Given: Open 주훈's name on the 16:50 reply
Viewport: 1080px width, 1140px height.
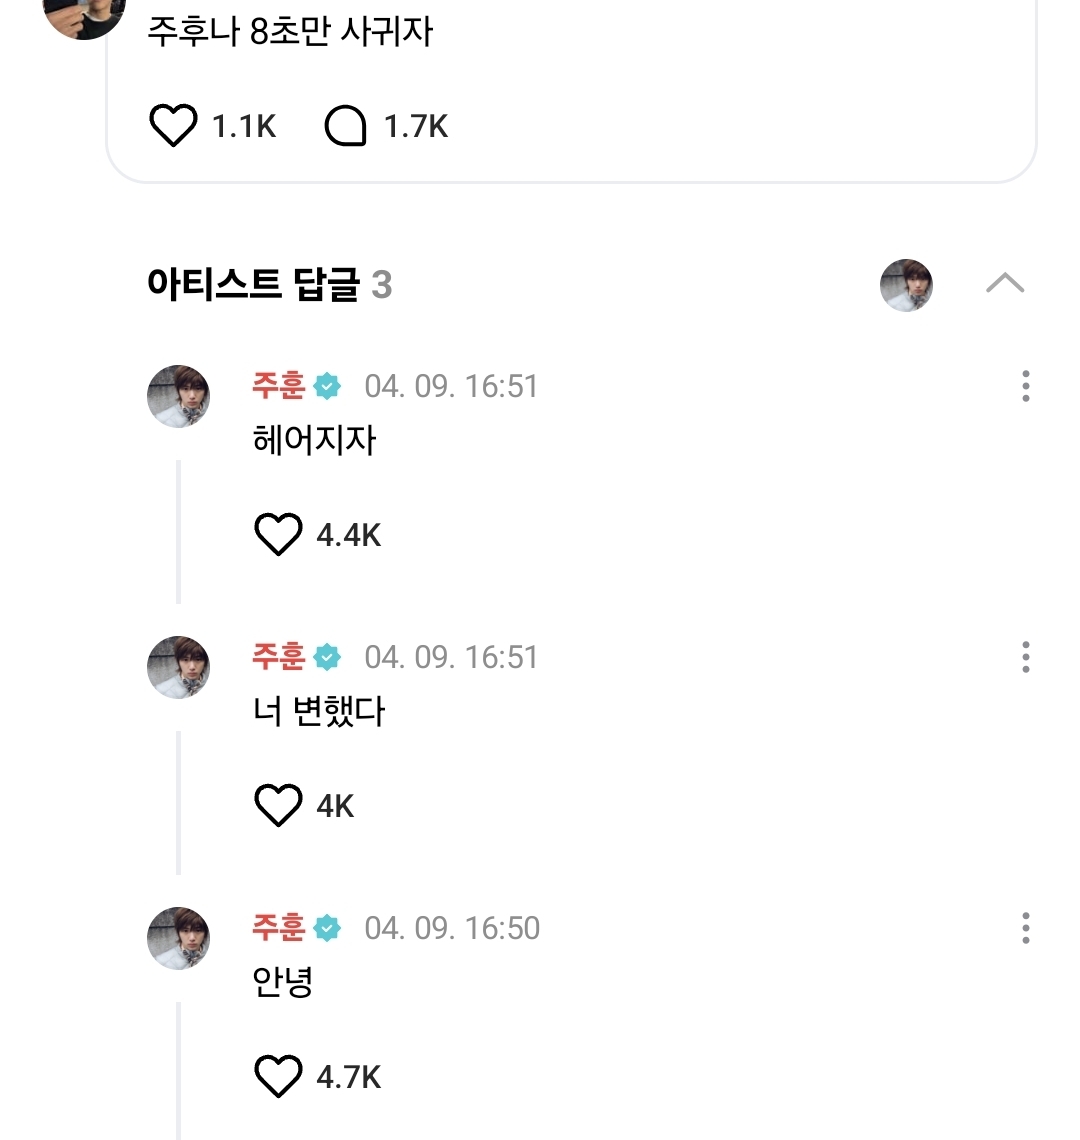Looking at the screenshot, I should 278,928.
